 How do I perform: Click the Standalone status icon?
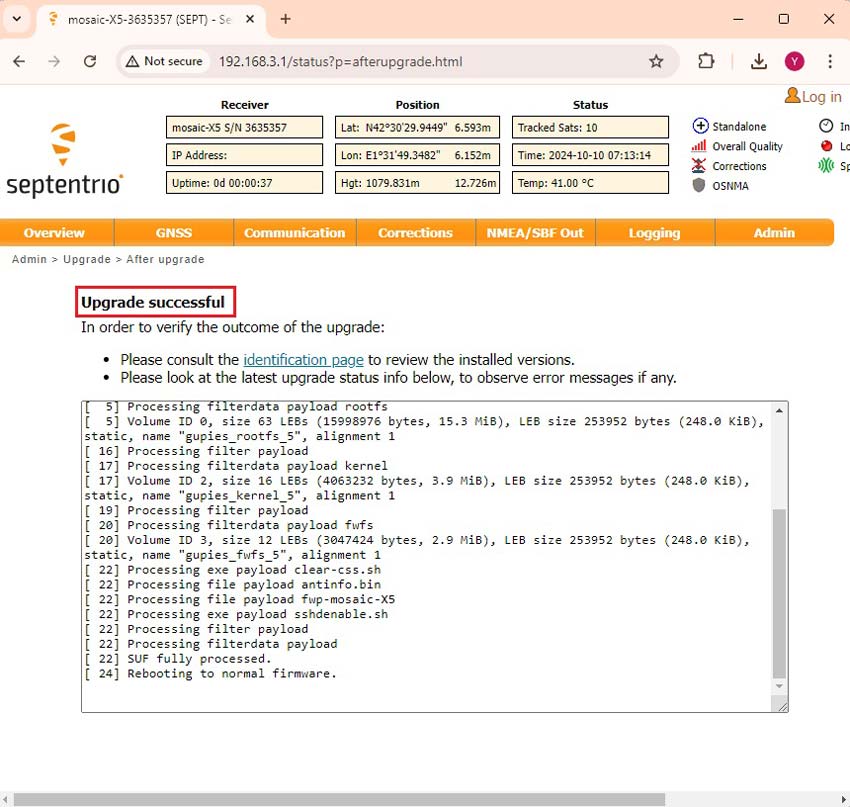[700, 126]
